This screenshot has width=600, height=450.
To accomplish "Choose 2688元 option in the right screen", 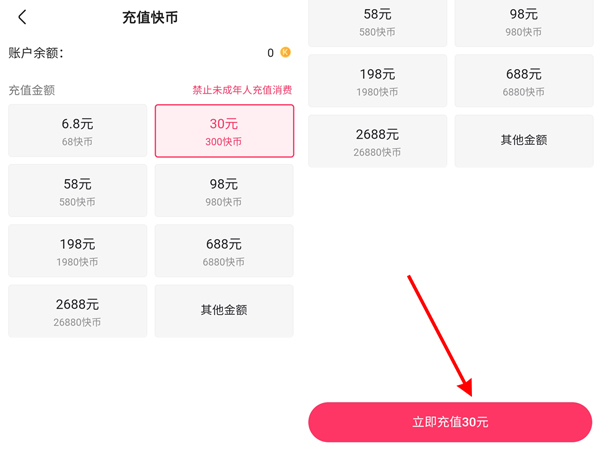I will [377, 141].
